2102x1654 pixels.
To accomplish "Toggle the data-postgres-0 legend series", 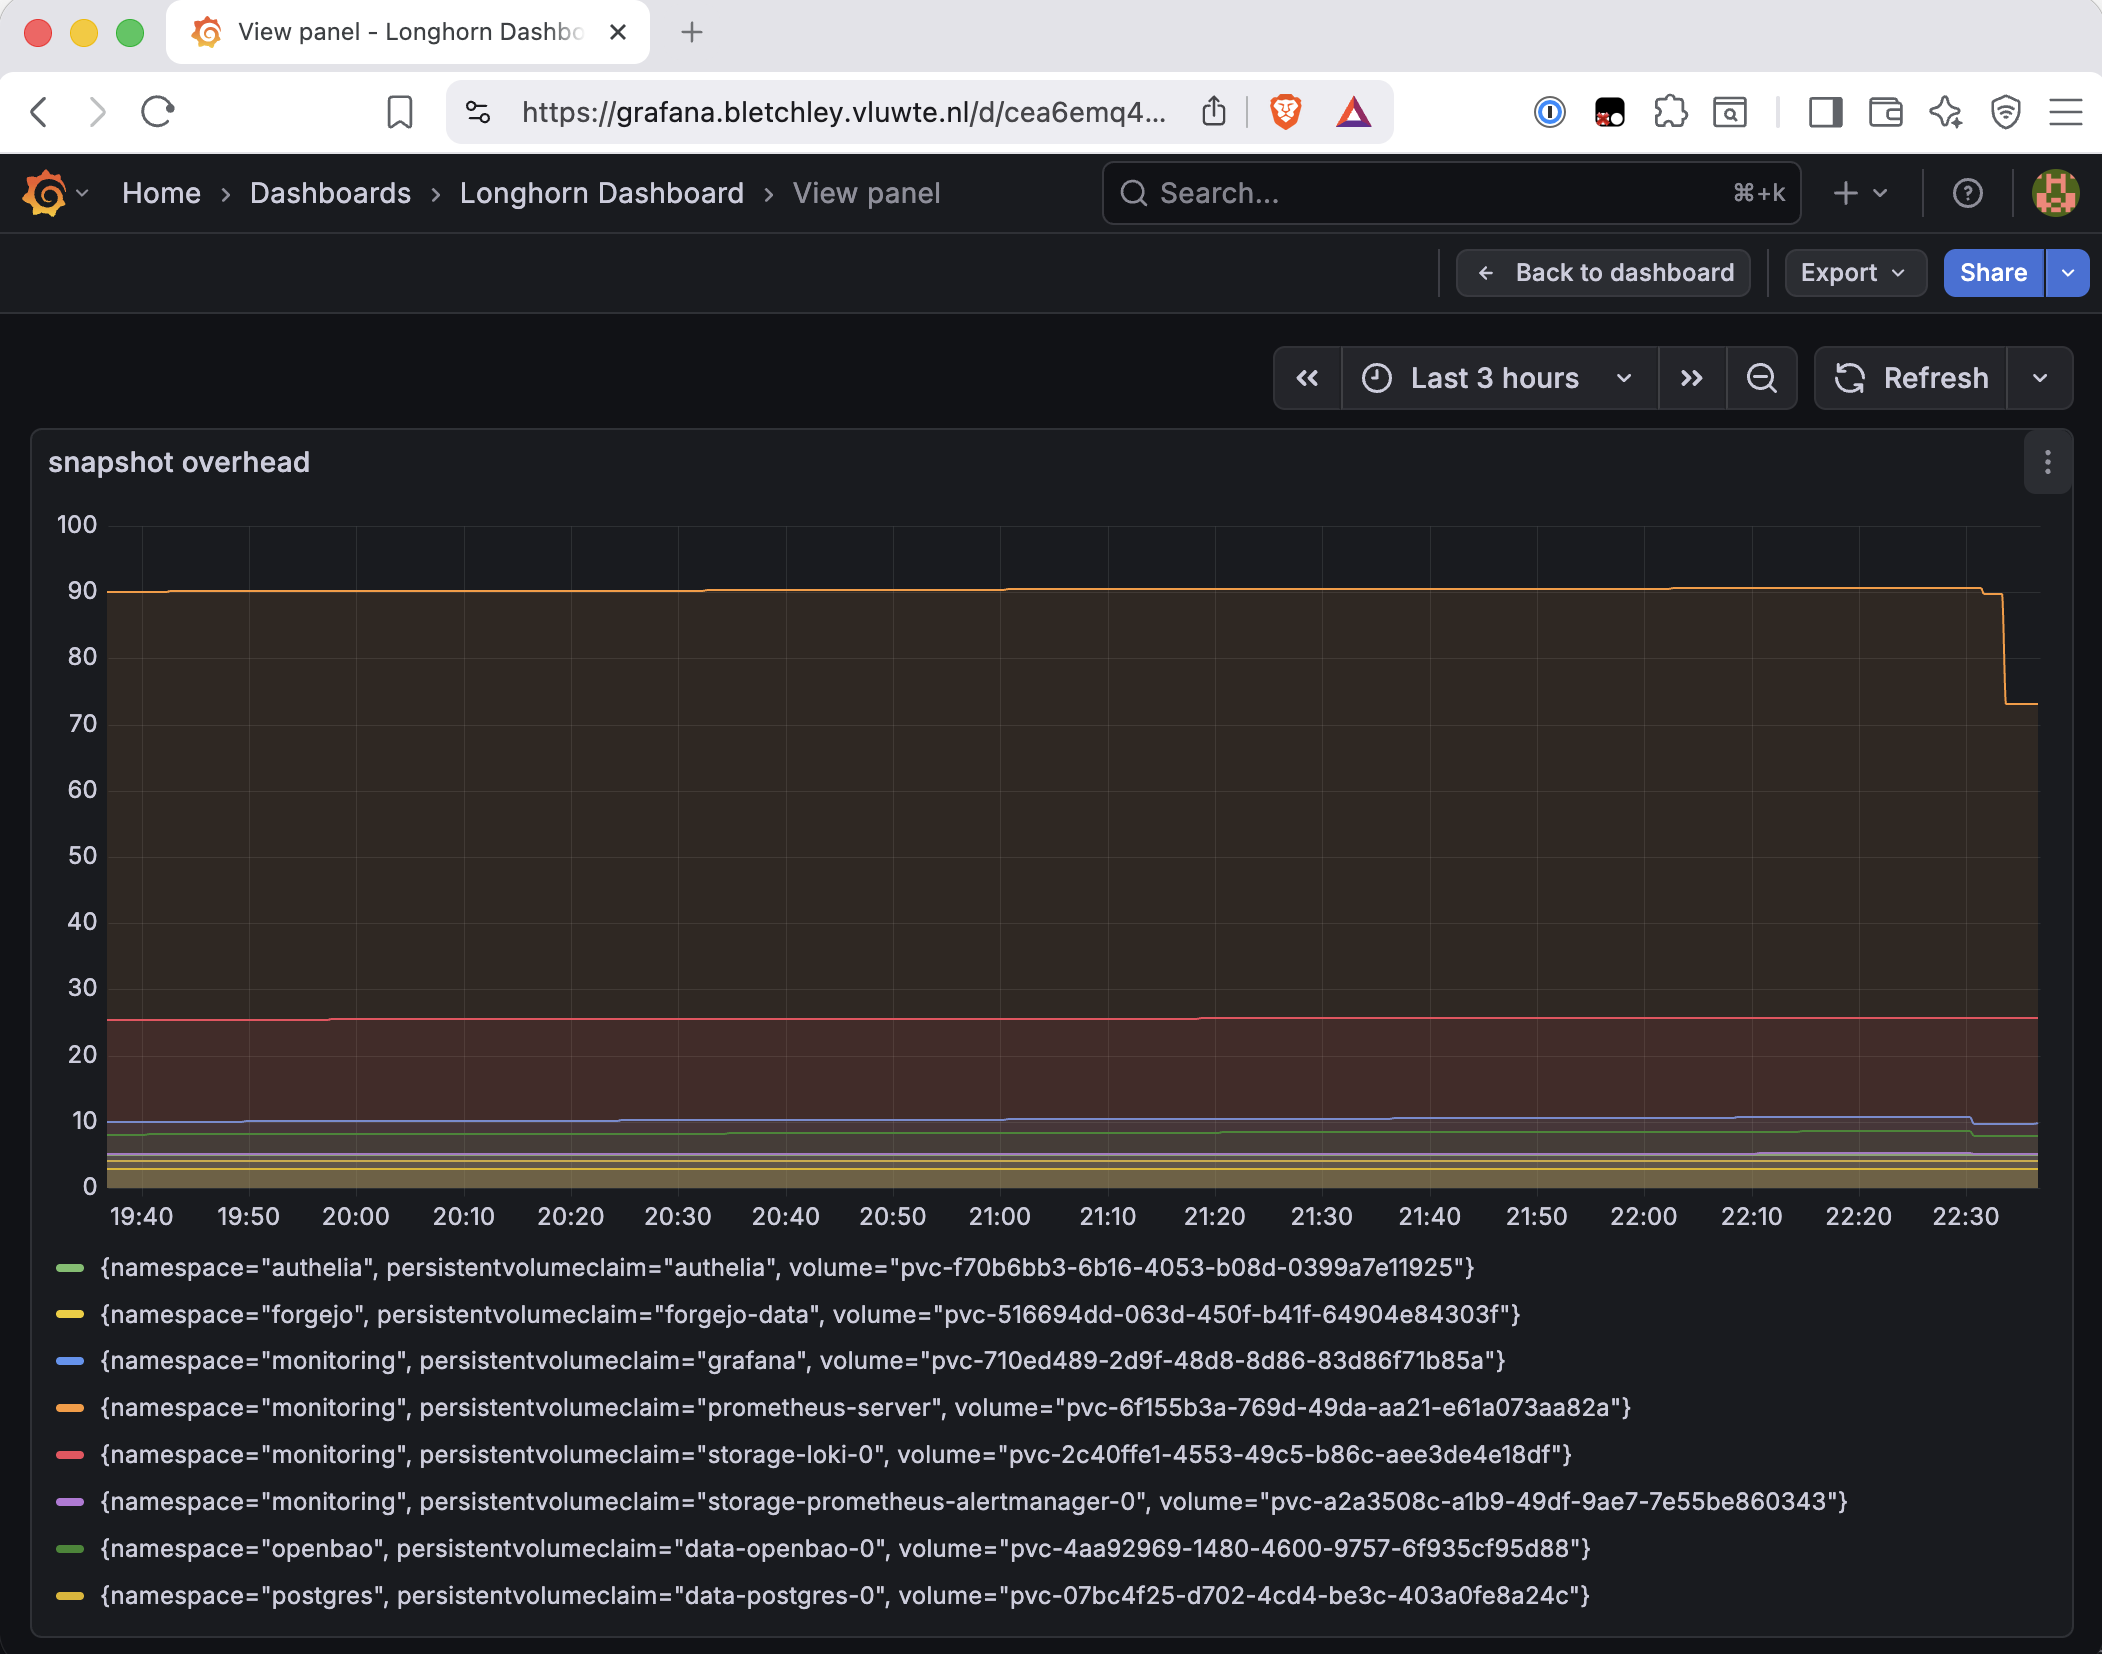I will [845, 1596].
